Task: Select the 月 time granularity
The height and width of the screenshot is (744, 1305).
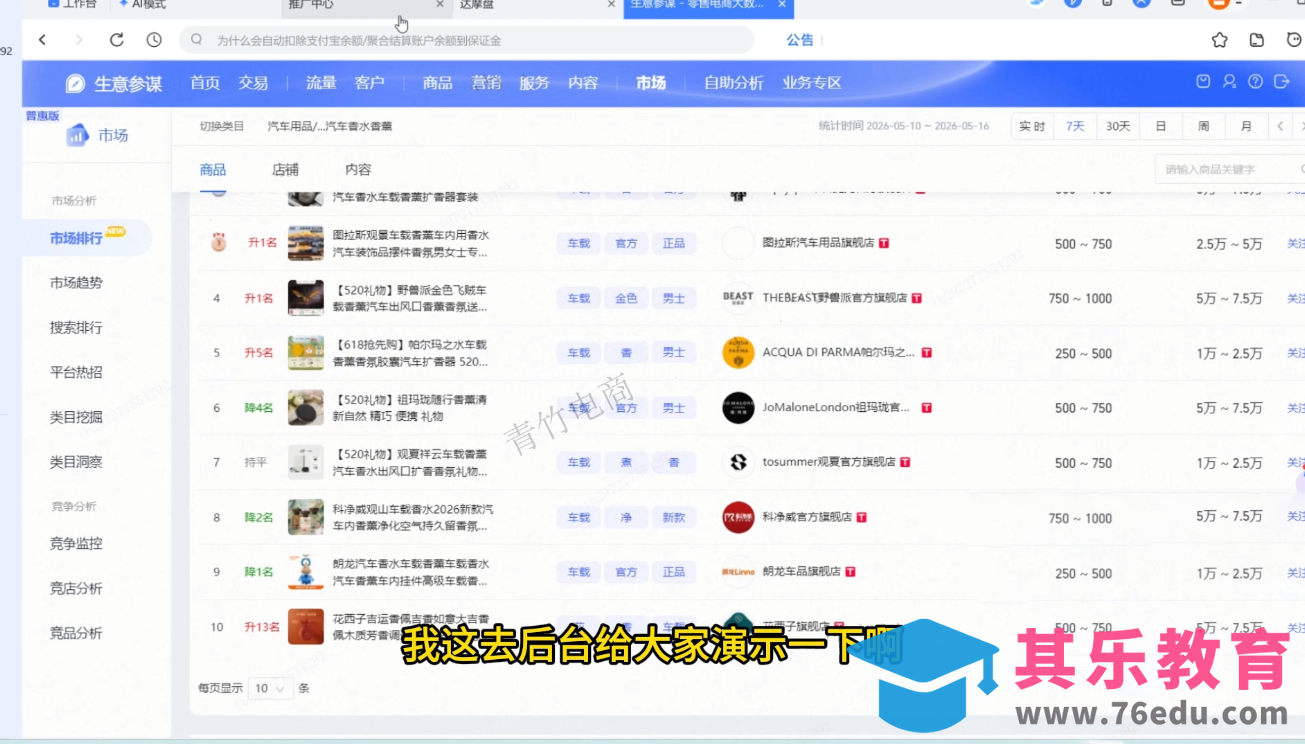Action: coord(1246,126)
